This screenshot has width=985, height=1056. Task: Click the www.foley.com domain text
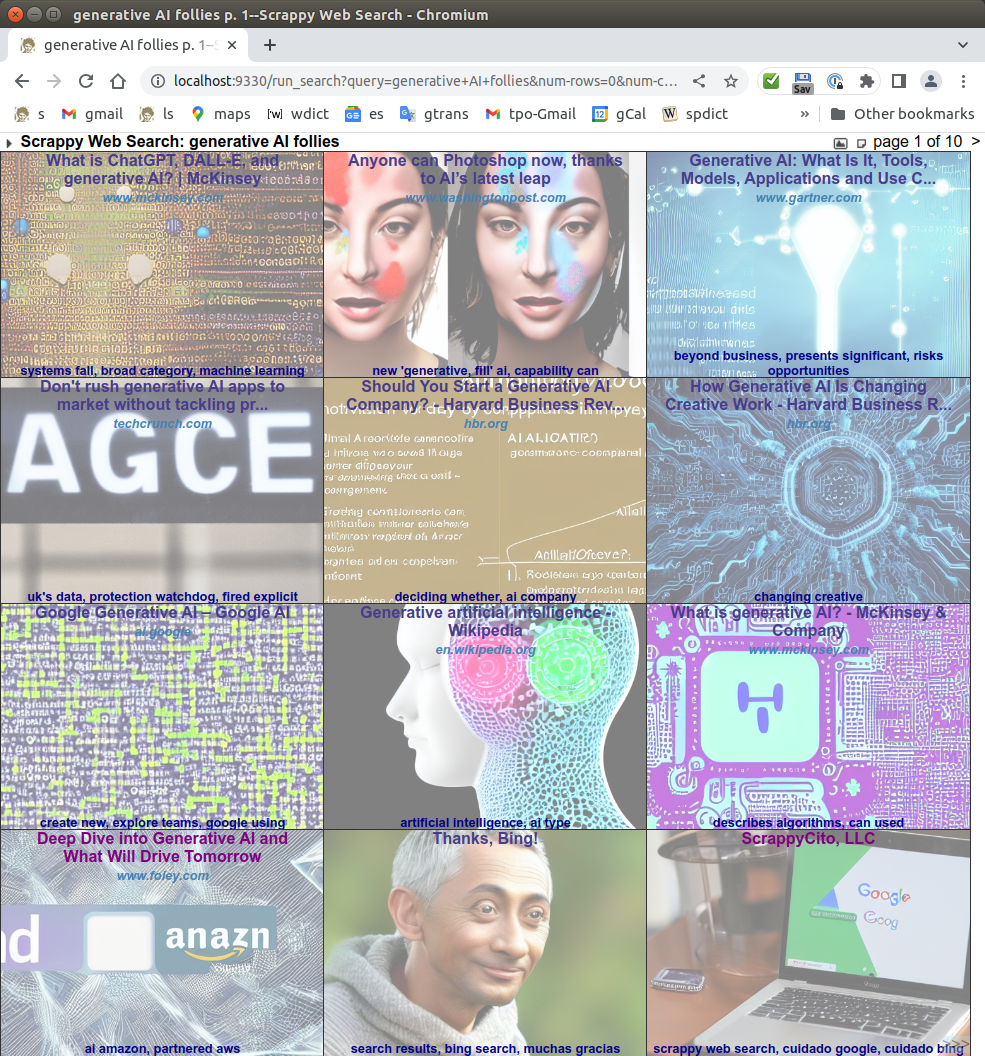click(162, 876)
